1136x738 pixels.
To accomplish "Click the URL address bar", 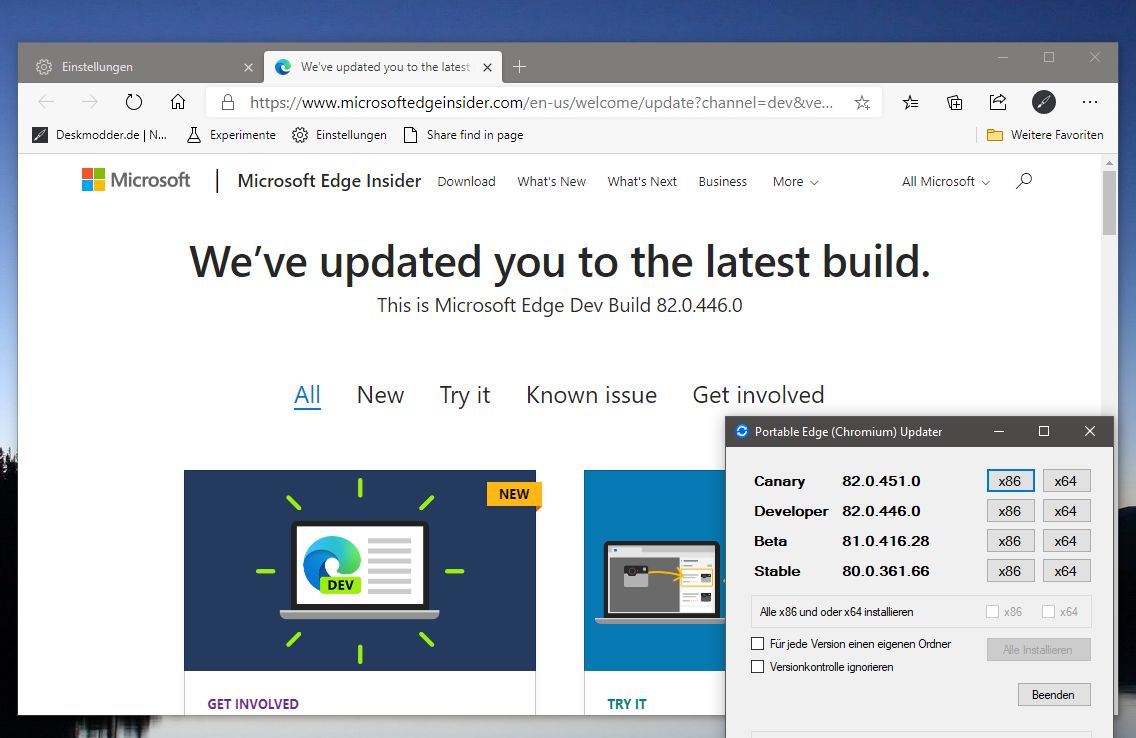I will pyautogui.click(x=542, y=103).
